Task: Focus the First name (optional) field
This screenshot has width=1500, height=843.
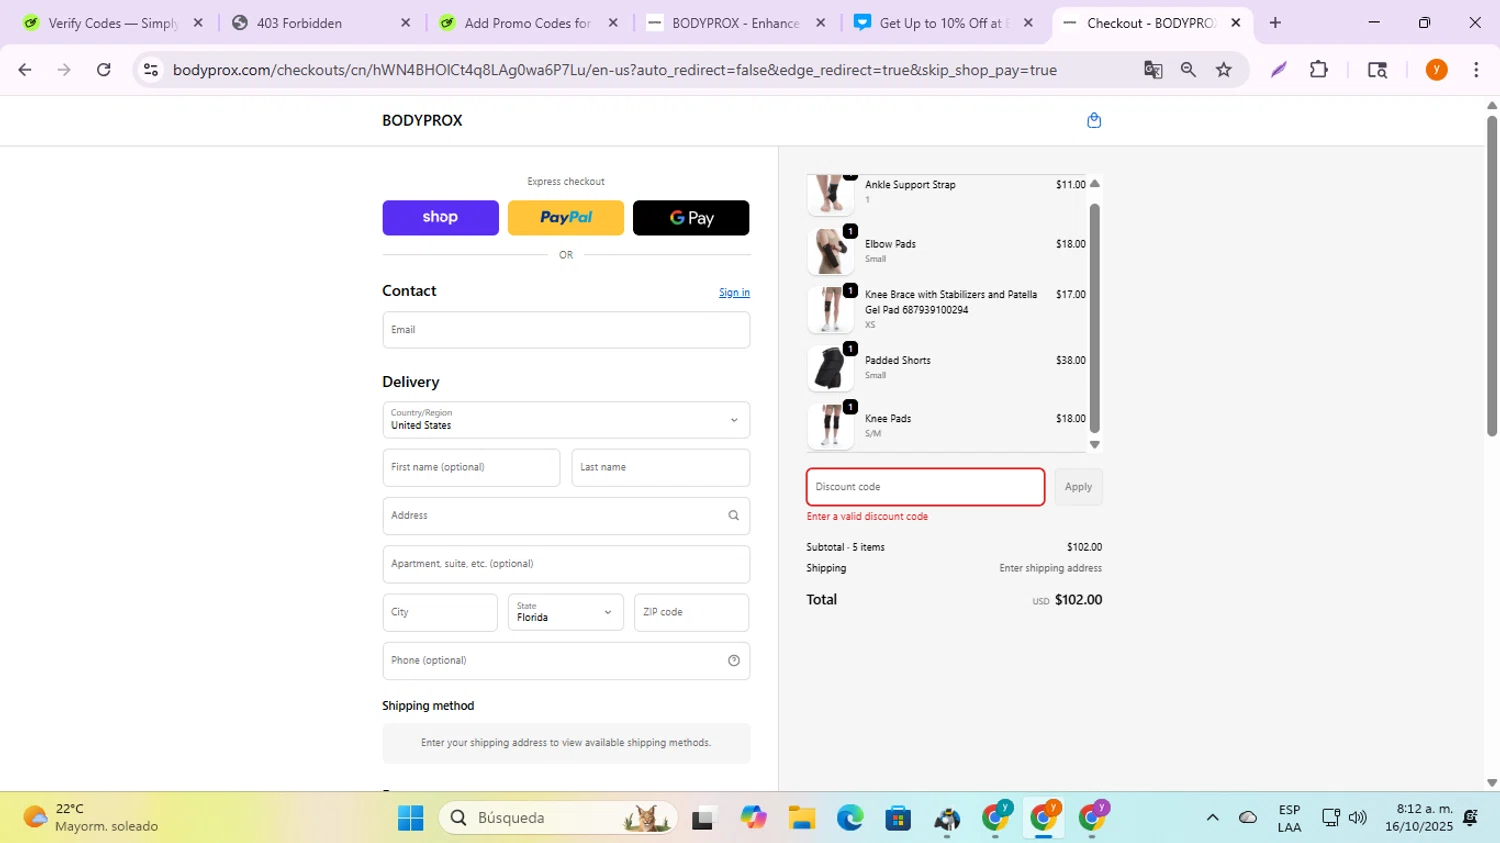Action: 471,468
